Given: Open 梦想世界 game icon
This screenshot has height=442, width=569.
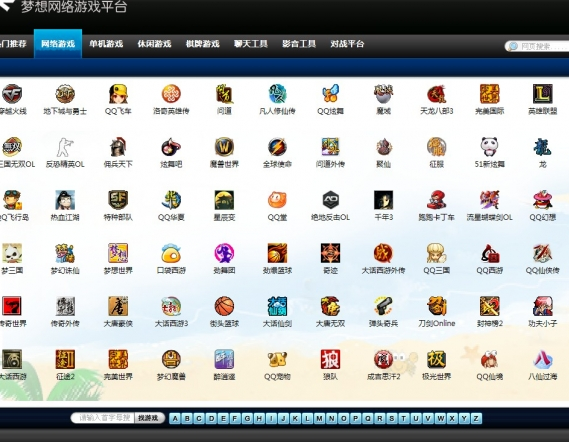Looking at the screenshot, I should pyautogui.click(x=118, y=253).
